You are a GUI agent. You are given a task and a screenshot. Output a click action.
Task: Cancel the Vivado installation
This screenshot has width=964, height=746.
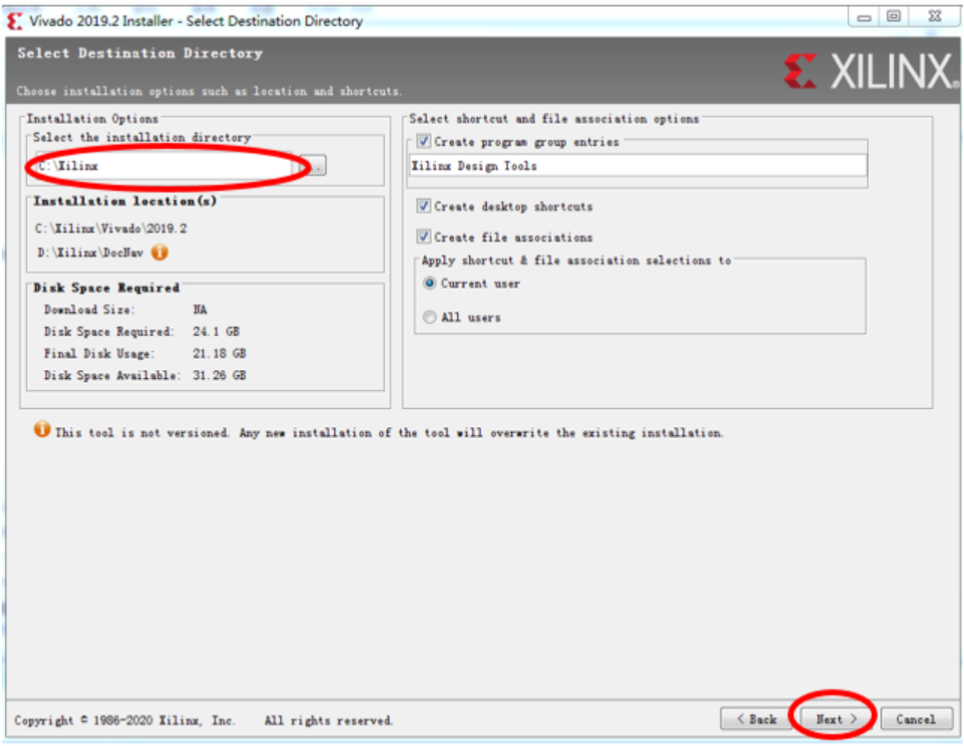[x=916, y=719]
